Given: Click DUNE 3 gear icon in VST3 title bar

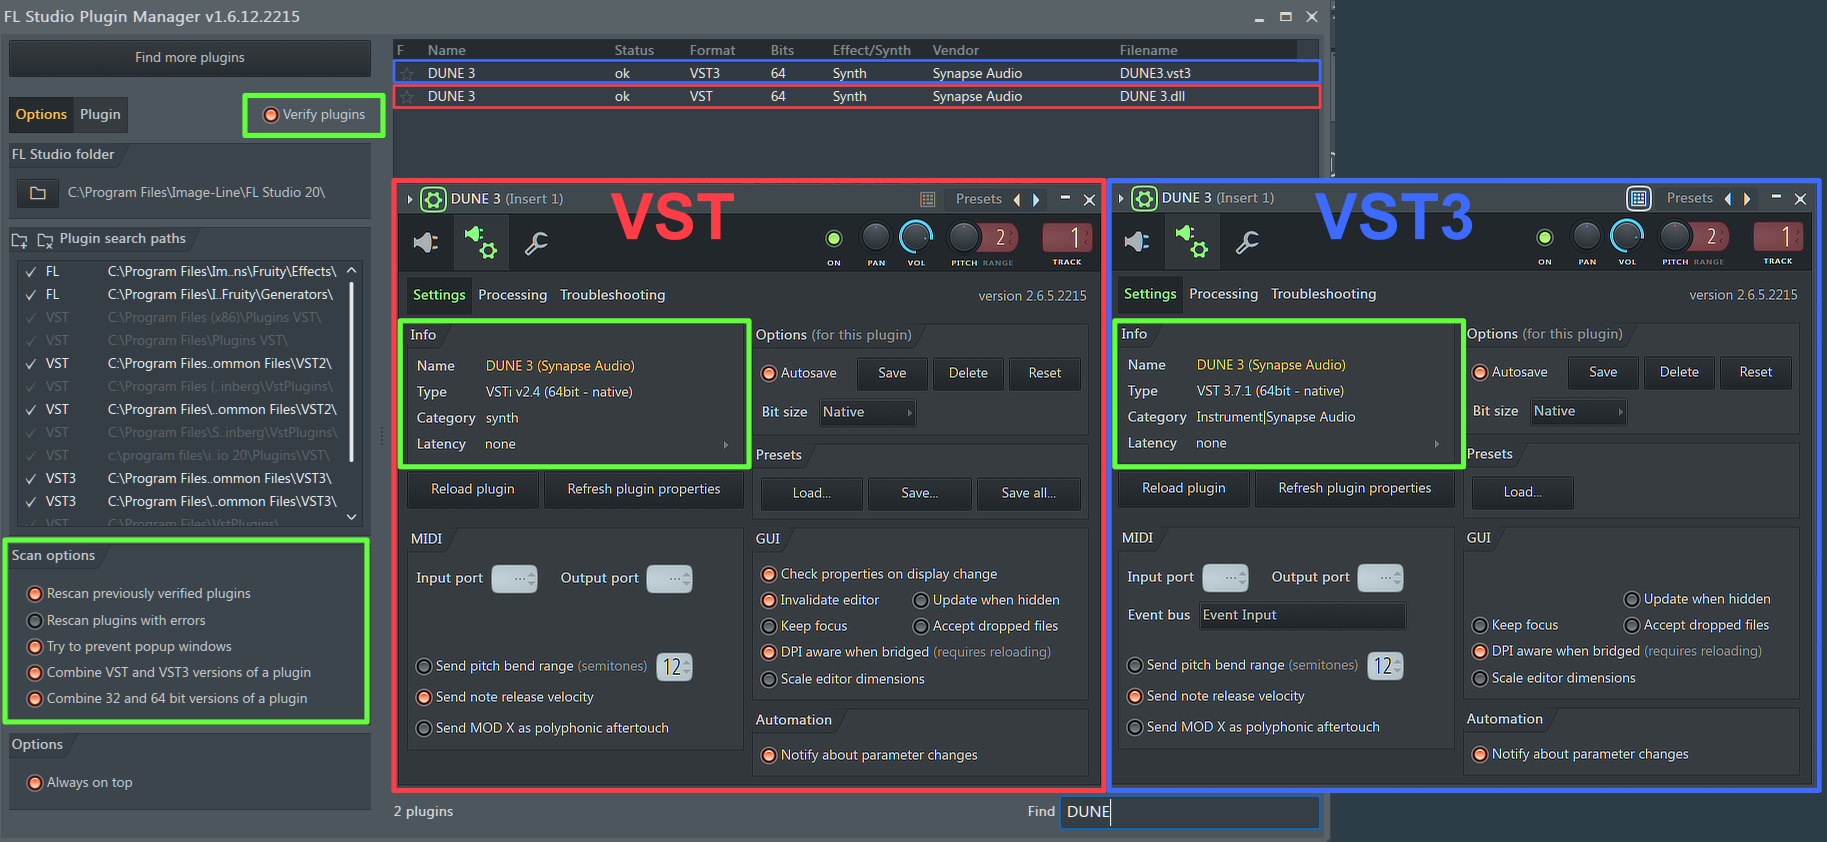Looking at the screenshot, I should pyautogui.click(x=1144, y=198).
